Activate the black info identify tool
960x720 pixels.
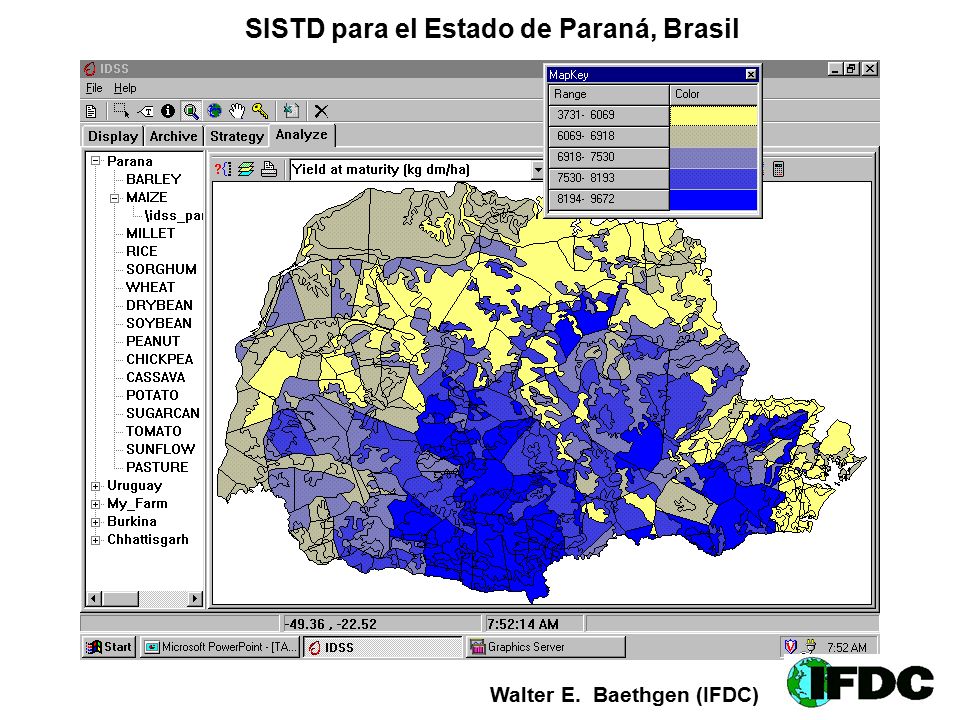[x=168, y=111]
